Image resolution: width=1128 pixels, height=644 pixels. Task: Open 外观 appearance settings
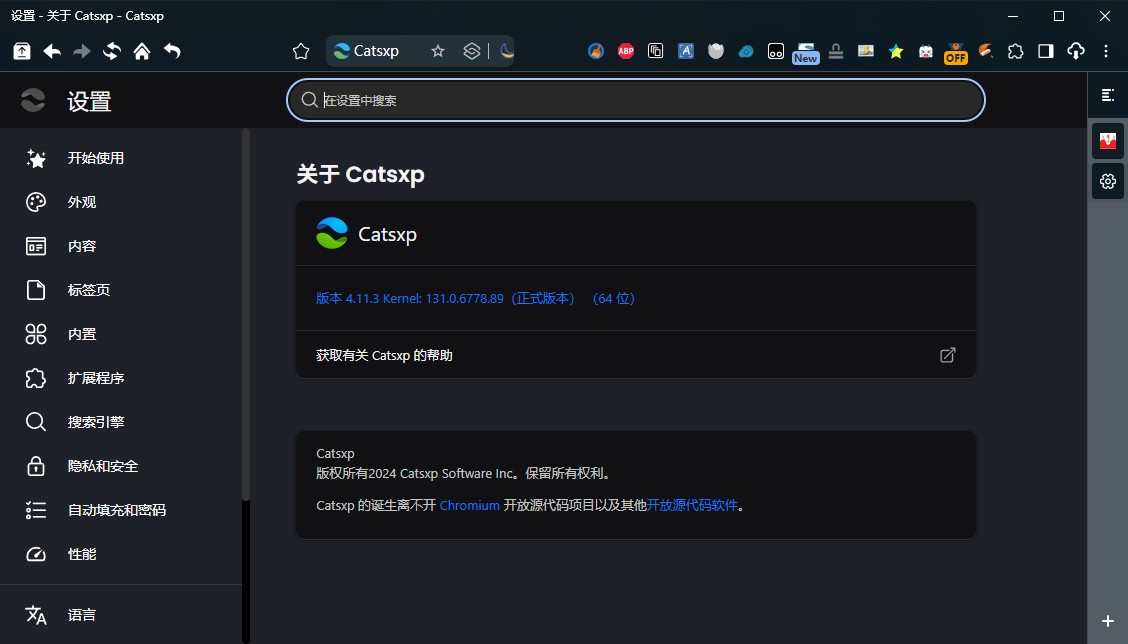coord(82,202)
